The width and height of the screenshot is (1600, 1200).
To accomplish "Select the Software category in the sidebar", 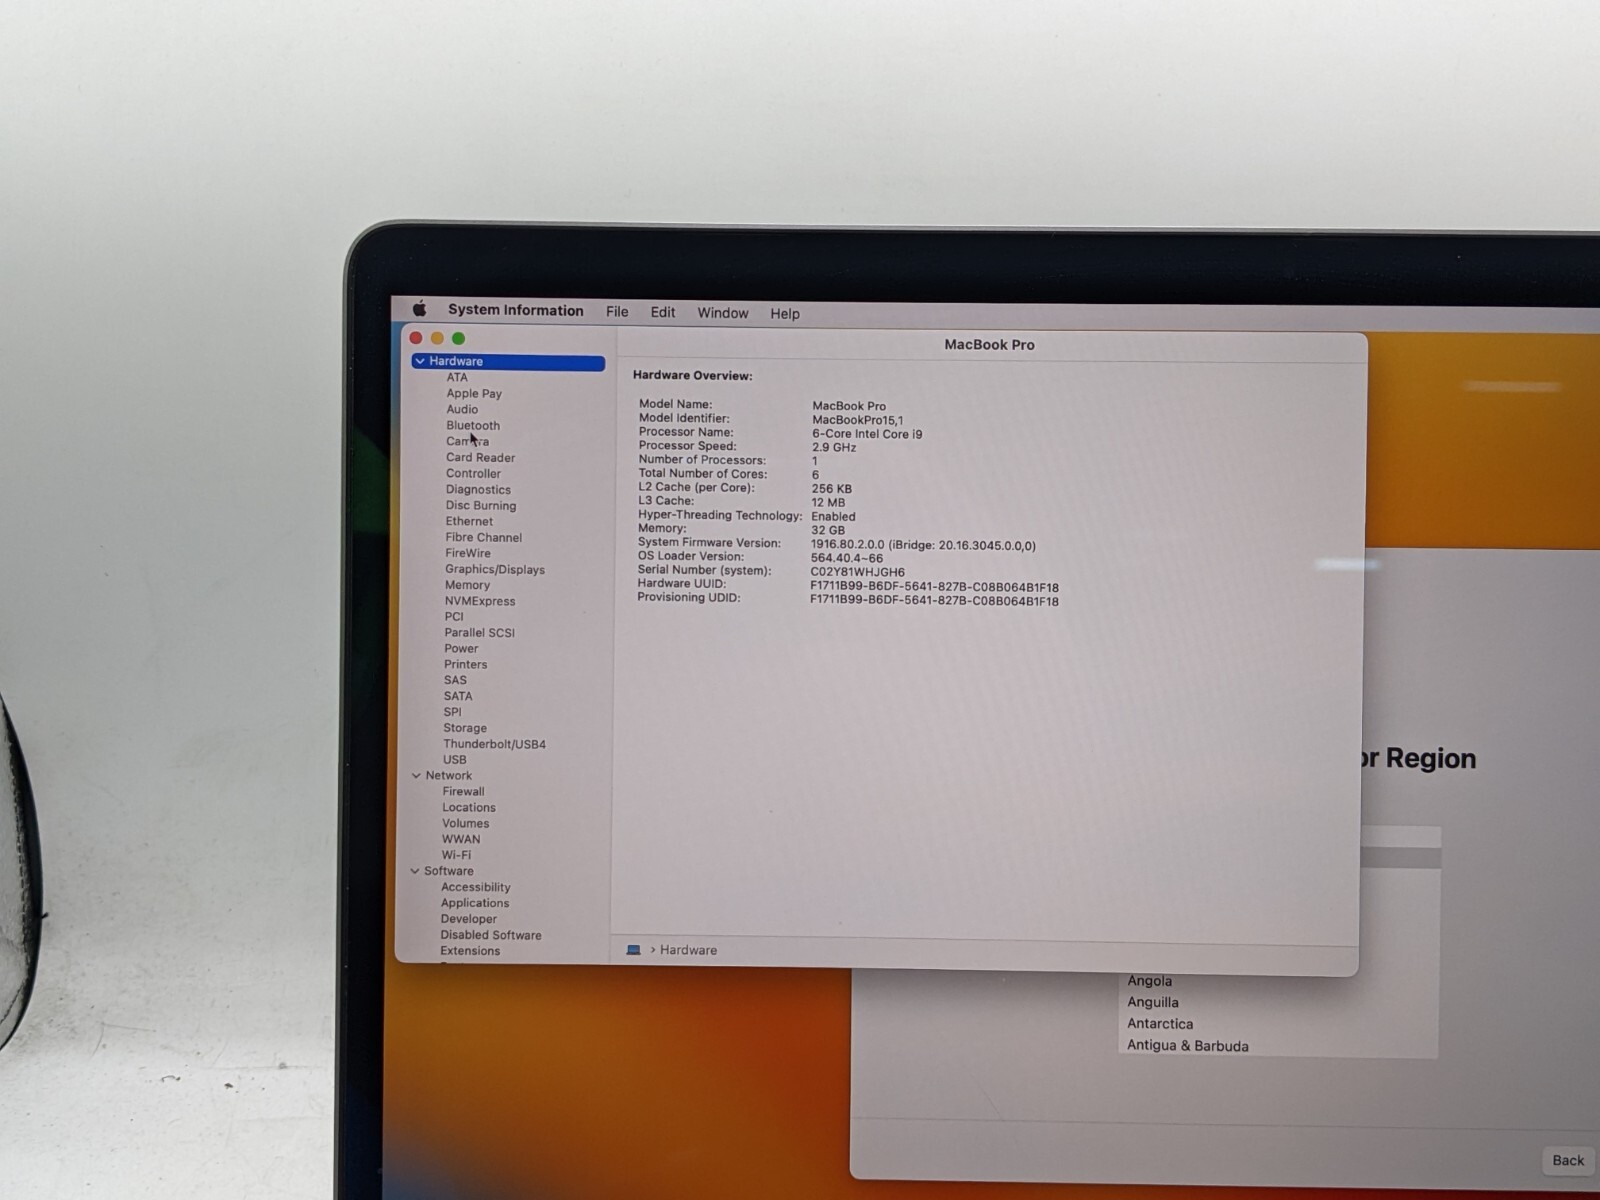I will [x=448, y=871].
